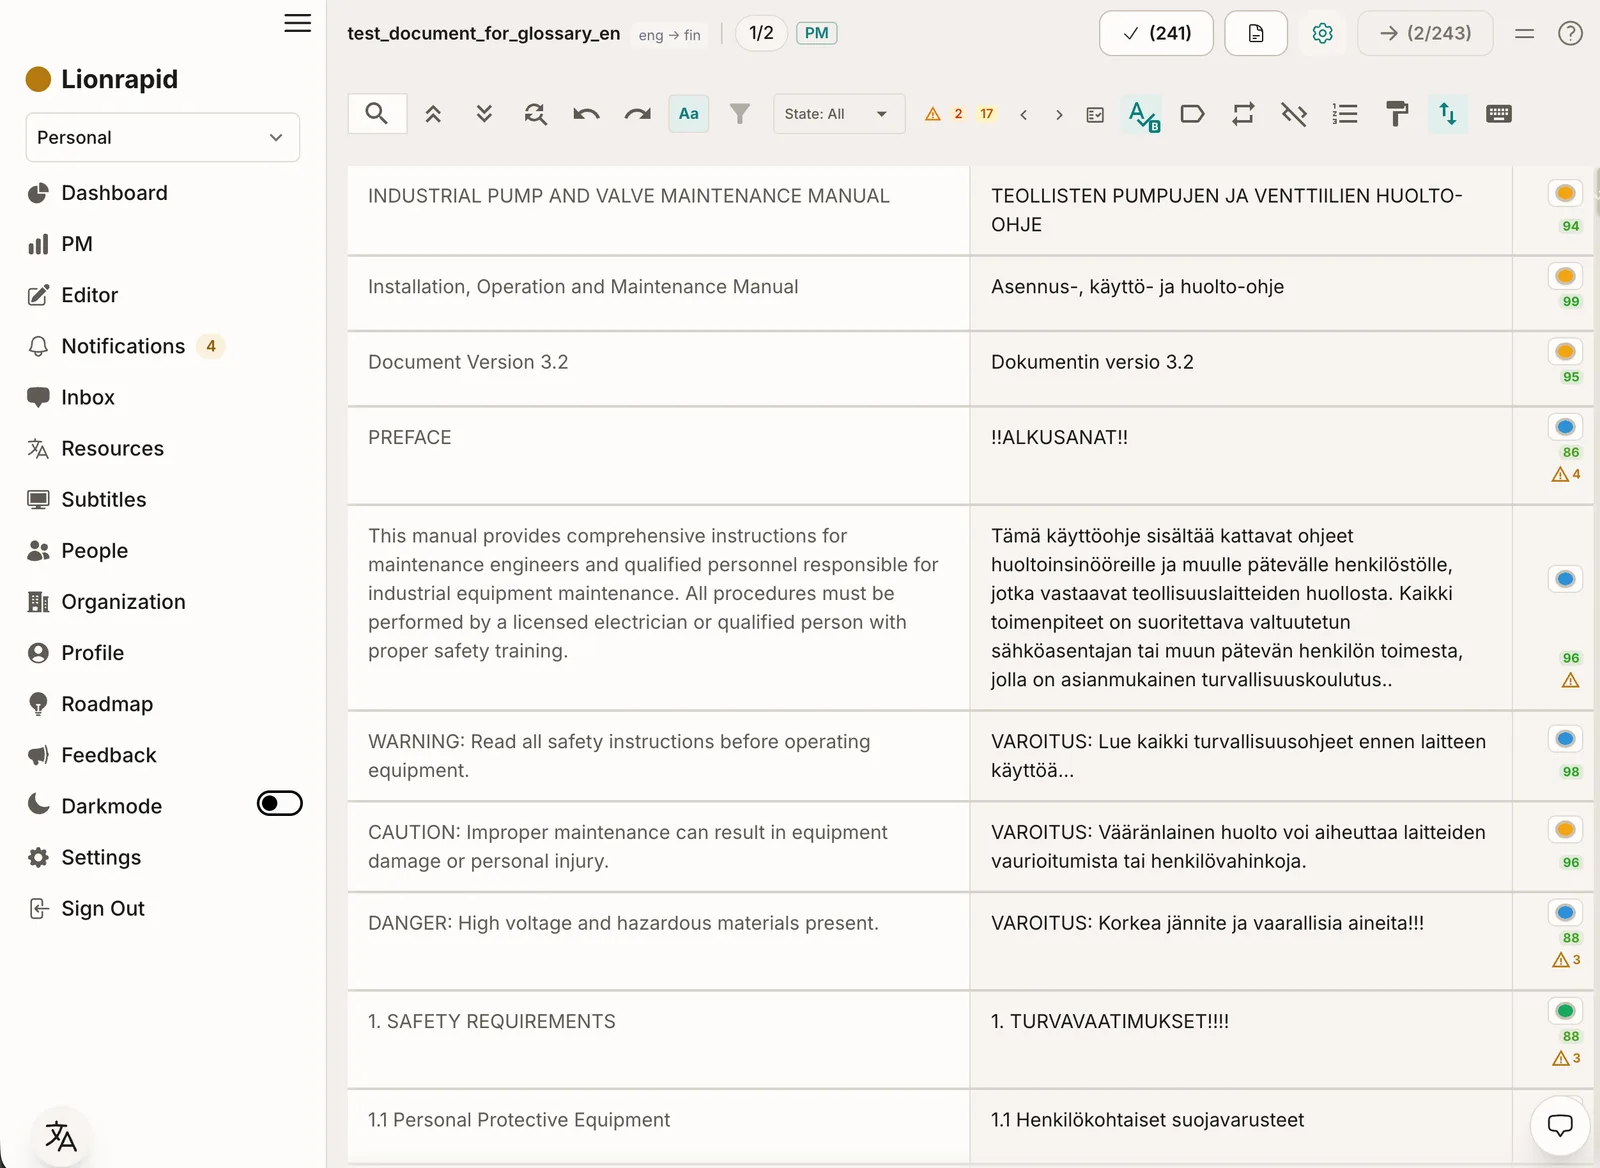Open Notifications in the sidebar
This screenshot has height=1168, width=1600.
click(123, 346)
